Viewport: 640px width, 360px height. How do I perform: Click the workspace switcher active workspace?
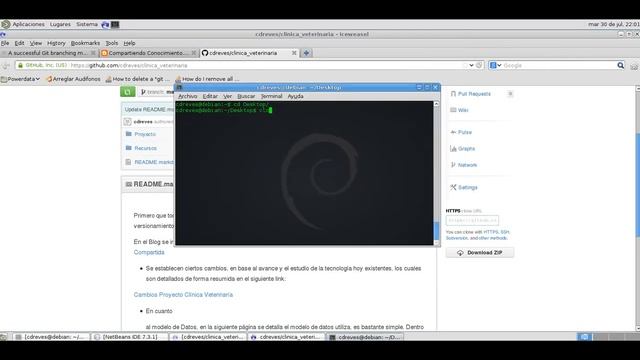pos(584,337)
